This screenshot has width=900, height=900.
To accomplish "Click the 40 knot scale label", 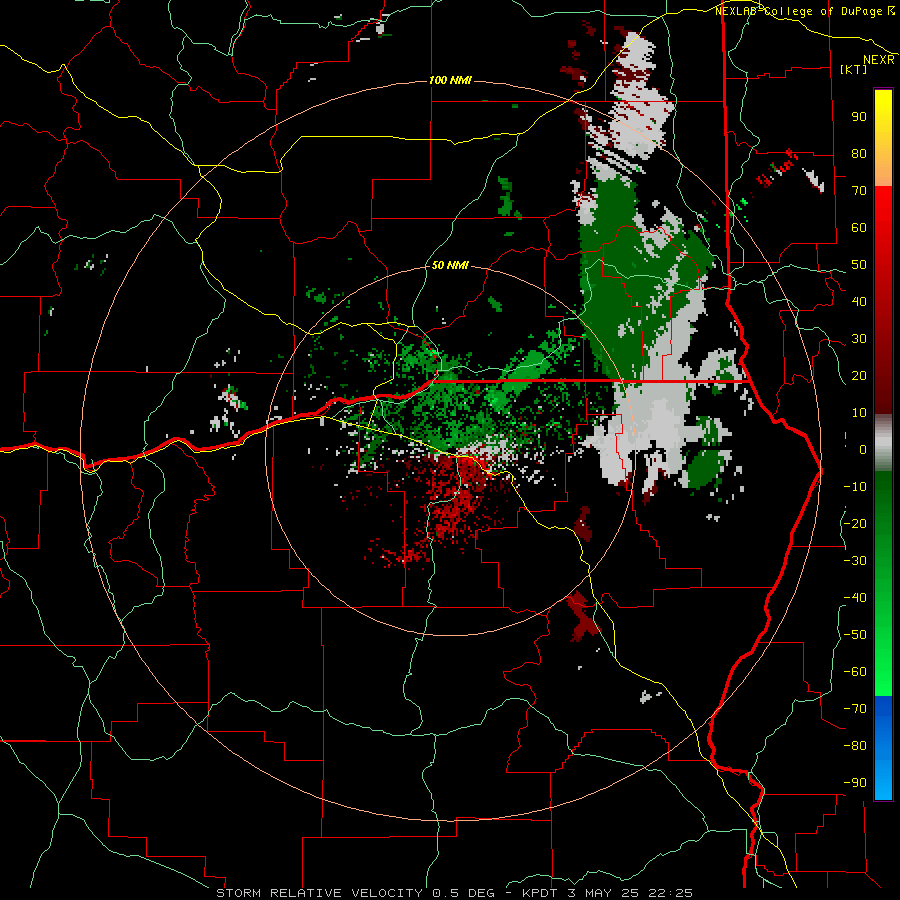I will pos(859,302).
